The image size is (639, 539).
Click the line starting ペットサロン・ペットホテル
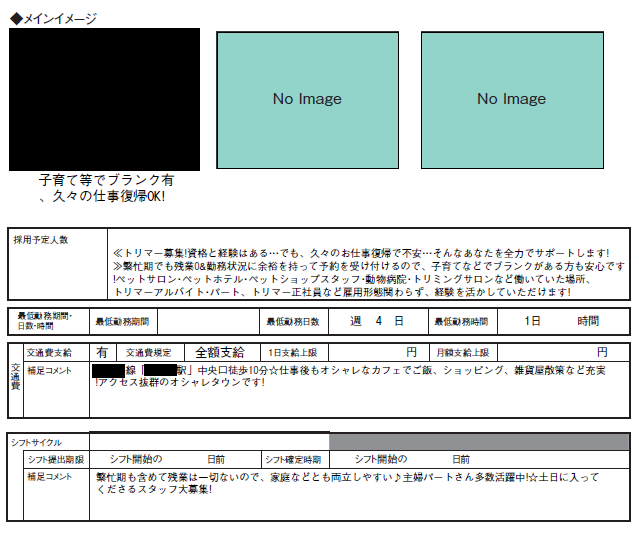tap(353, 279)
